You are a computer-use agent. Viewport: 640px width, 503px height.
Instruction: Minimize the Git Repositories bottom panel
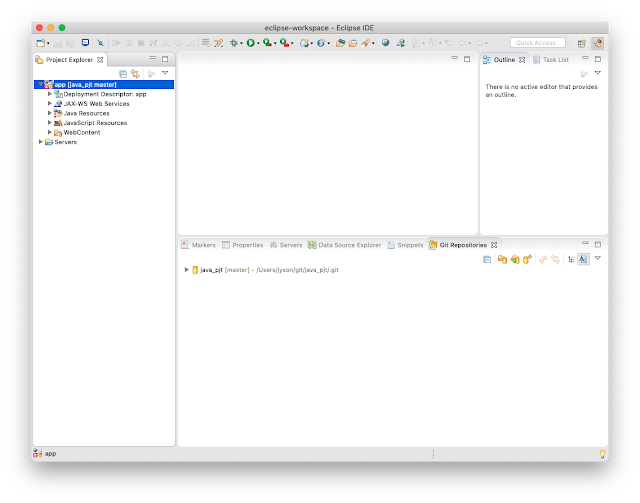pyautogui.click(x=585, y=243)
